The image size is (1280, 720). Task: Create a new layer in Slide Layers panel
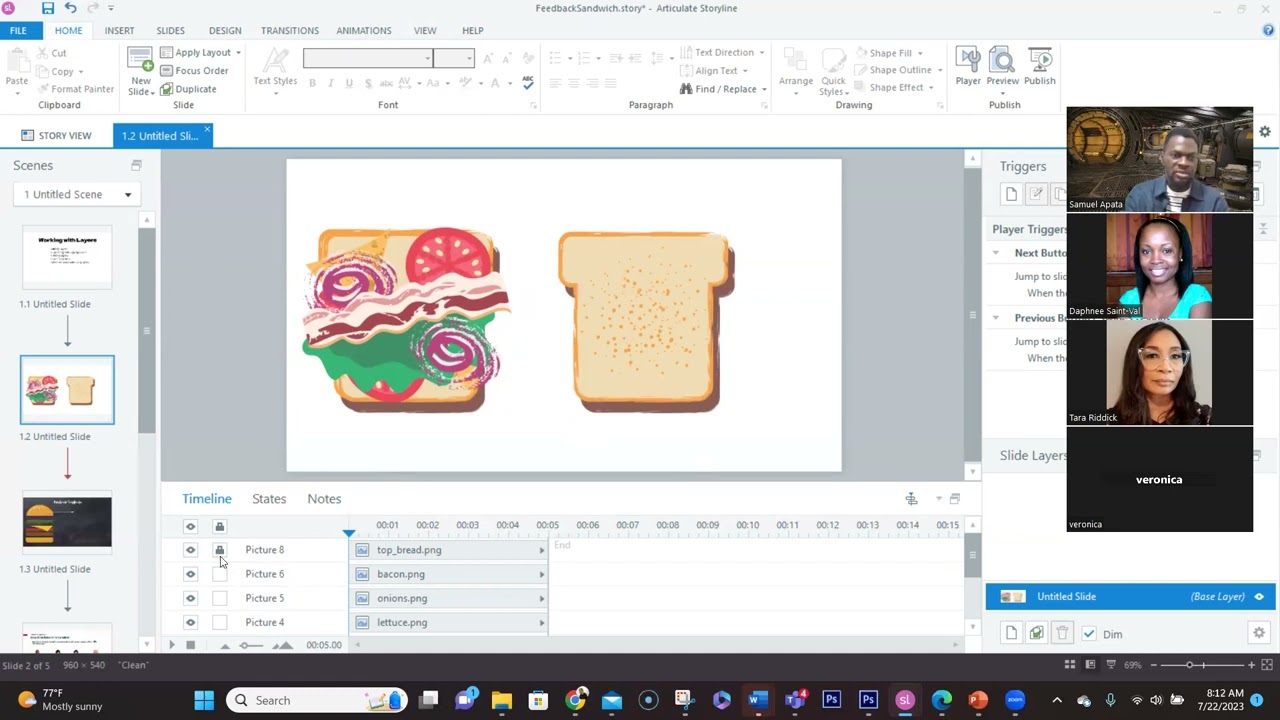tap(1011, 633)
